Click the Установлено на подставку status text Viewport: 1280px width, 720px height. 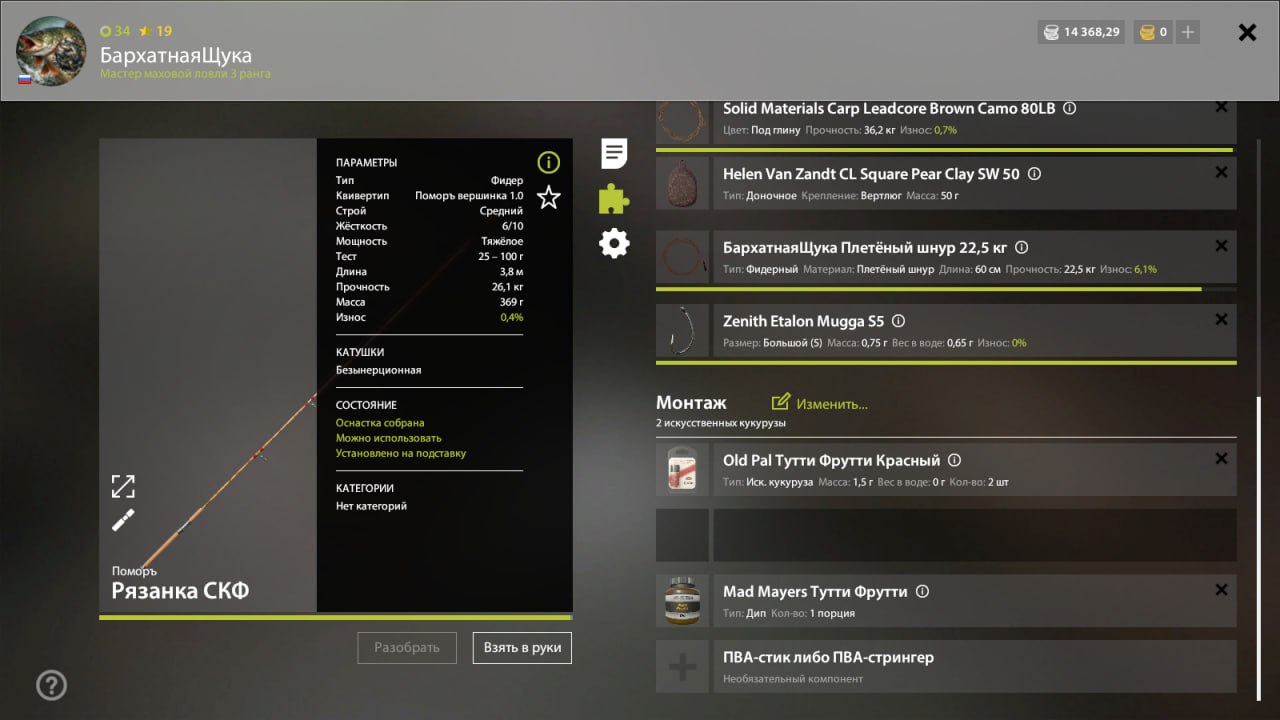pyautogui.click(x=401, y=453)
